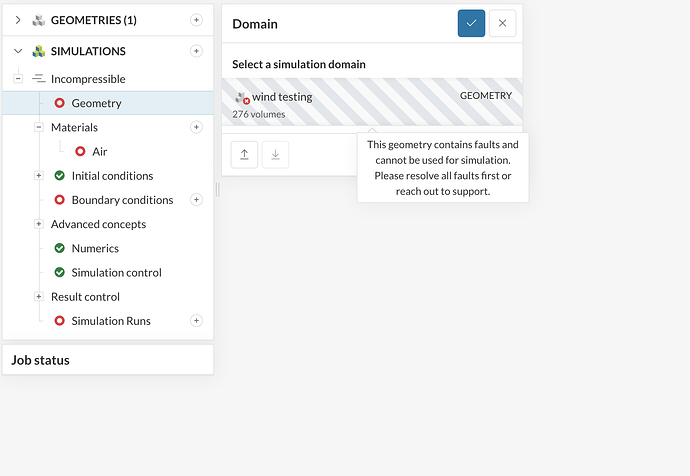690x476 pixels.
Task: Open Simulation control settings
Action: tap(116, 272)
